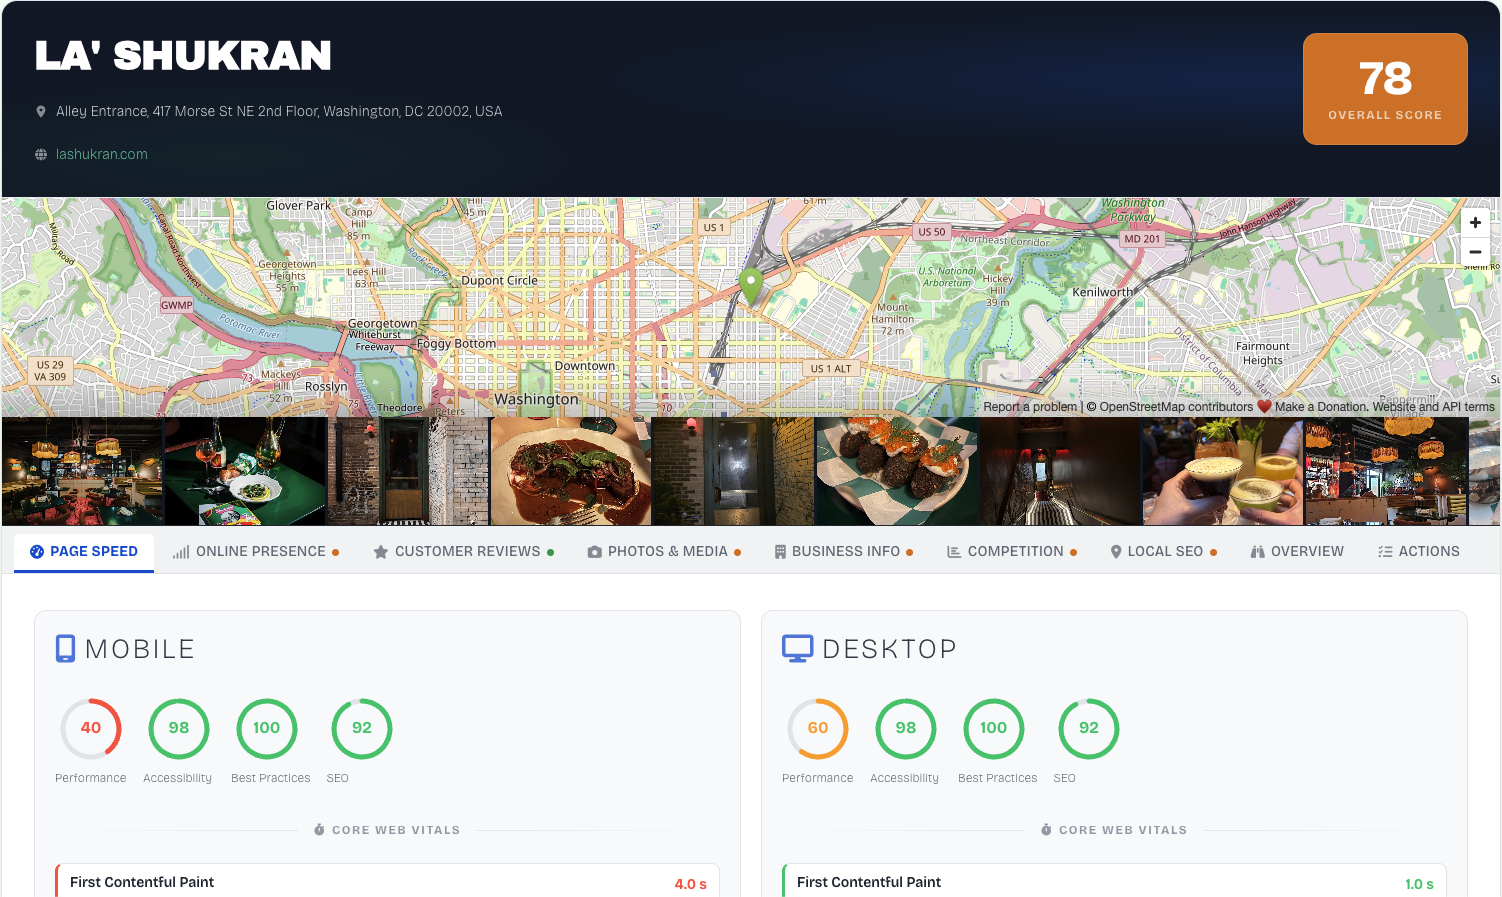Open the photo of hand holding foamy cocktails
The height and width of the screenshot is (897, 1502).
tap(1223, 471)
